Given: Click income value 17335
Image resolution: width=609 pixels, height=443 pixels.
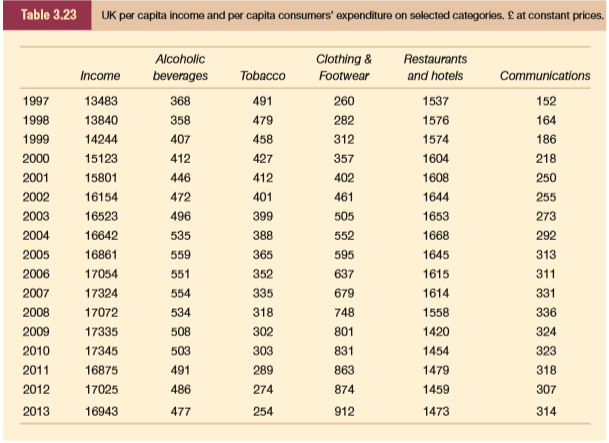Looking at the screenshot, I should (101, 332).
